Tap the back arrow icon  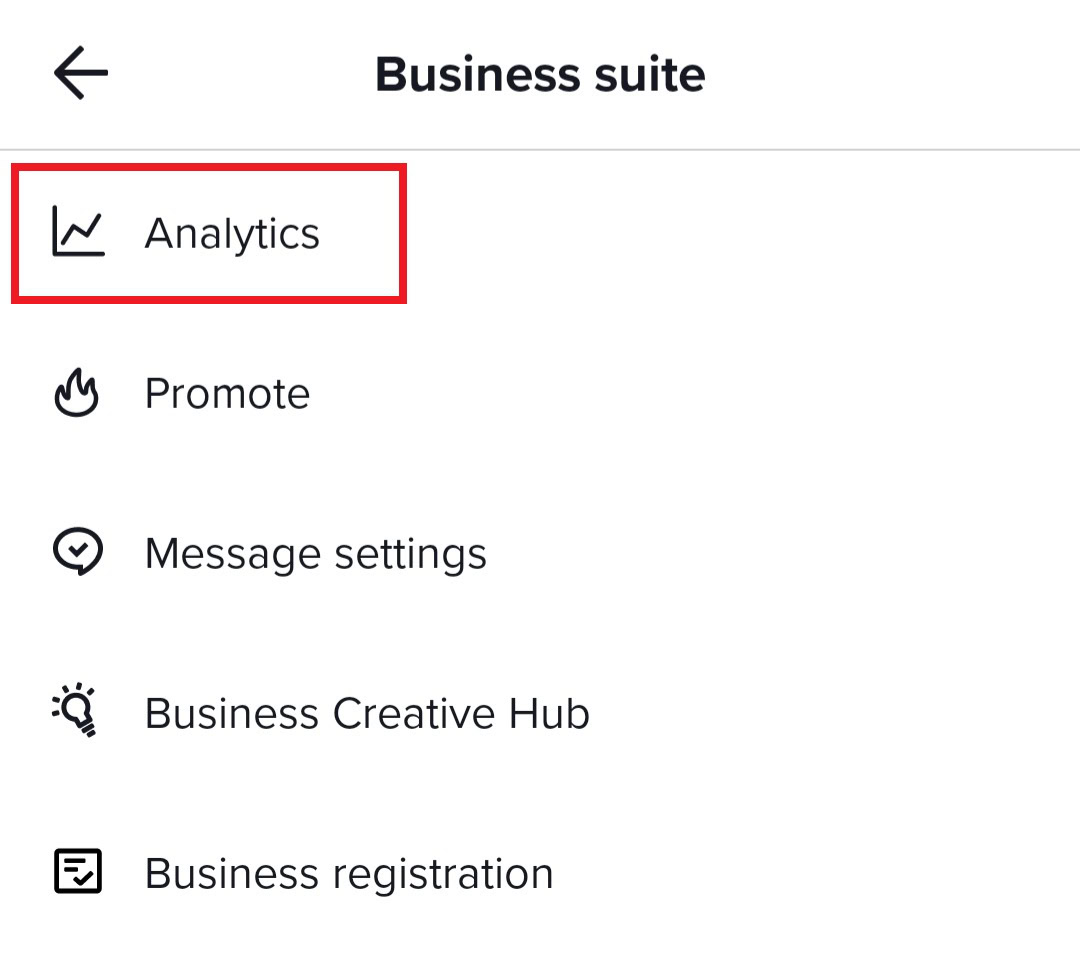[x=81, y=75]
